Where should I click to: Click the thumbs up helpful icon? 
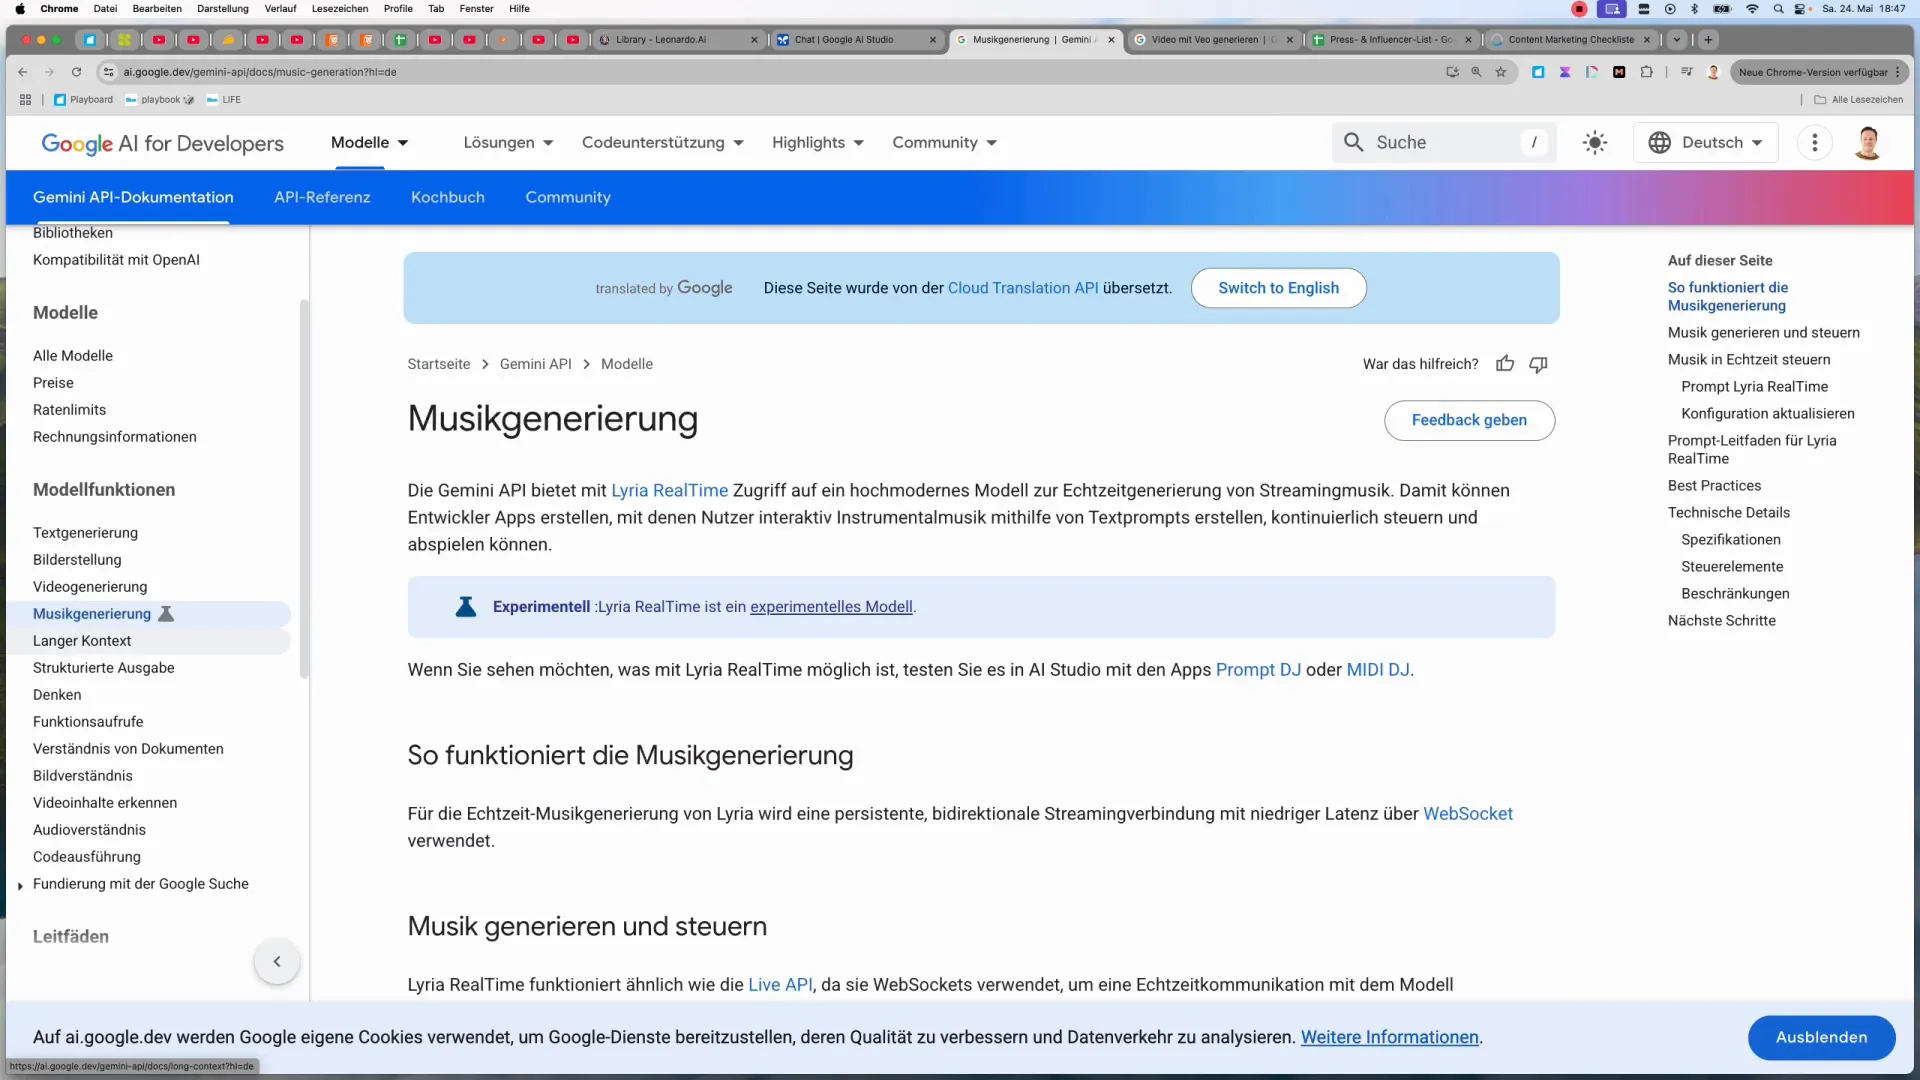coord(1505,364)
